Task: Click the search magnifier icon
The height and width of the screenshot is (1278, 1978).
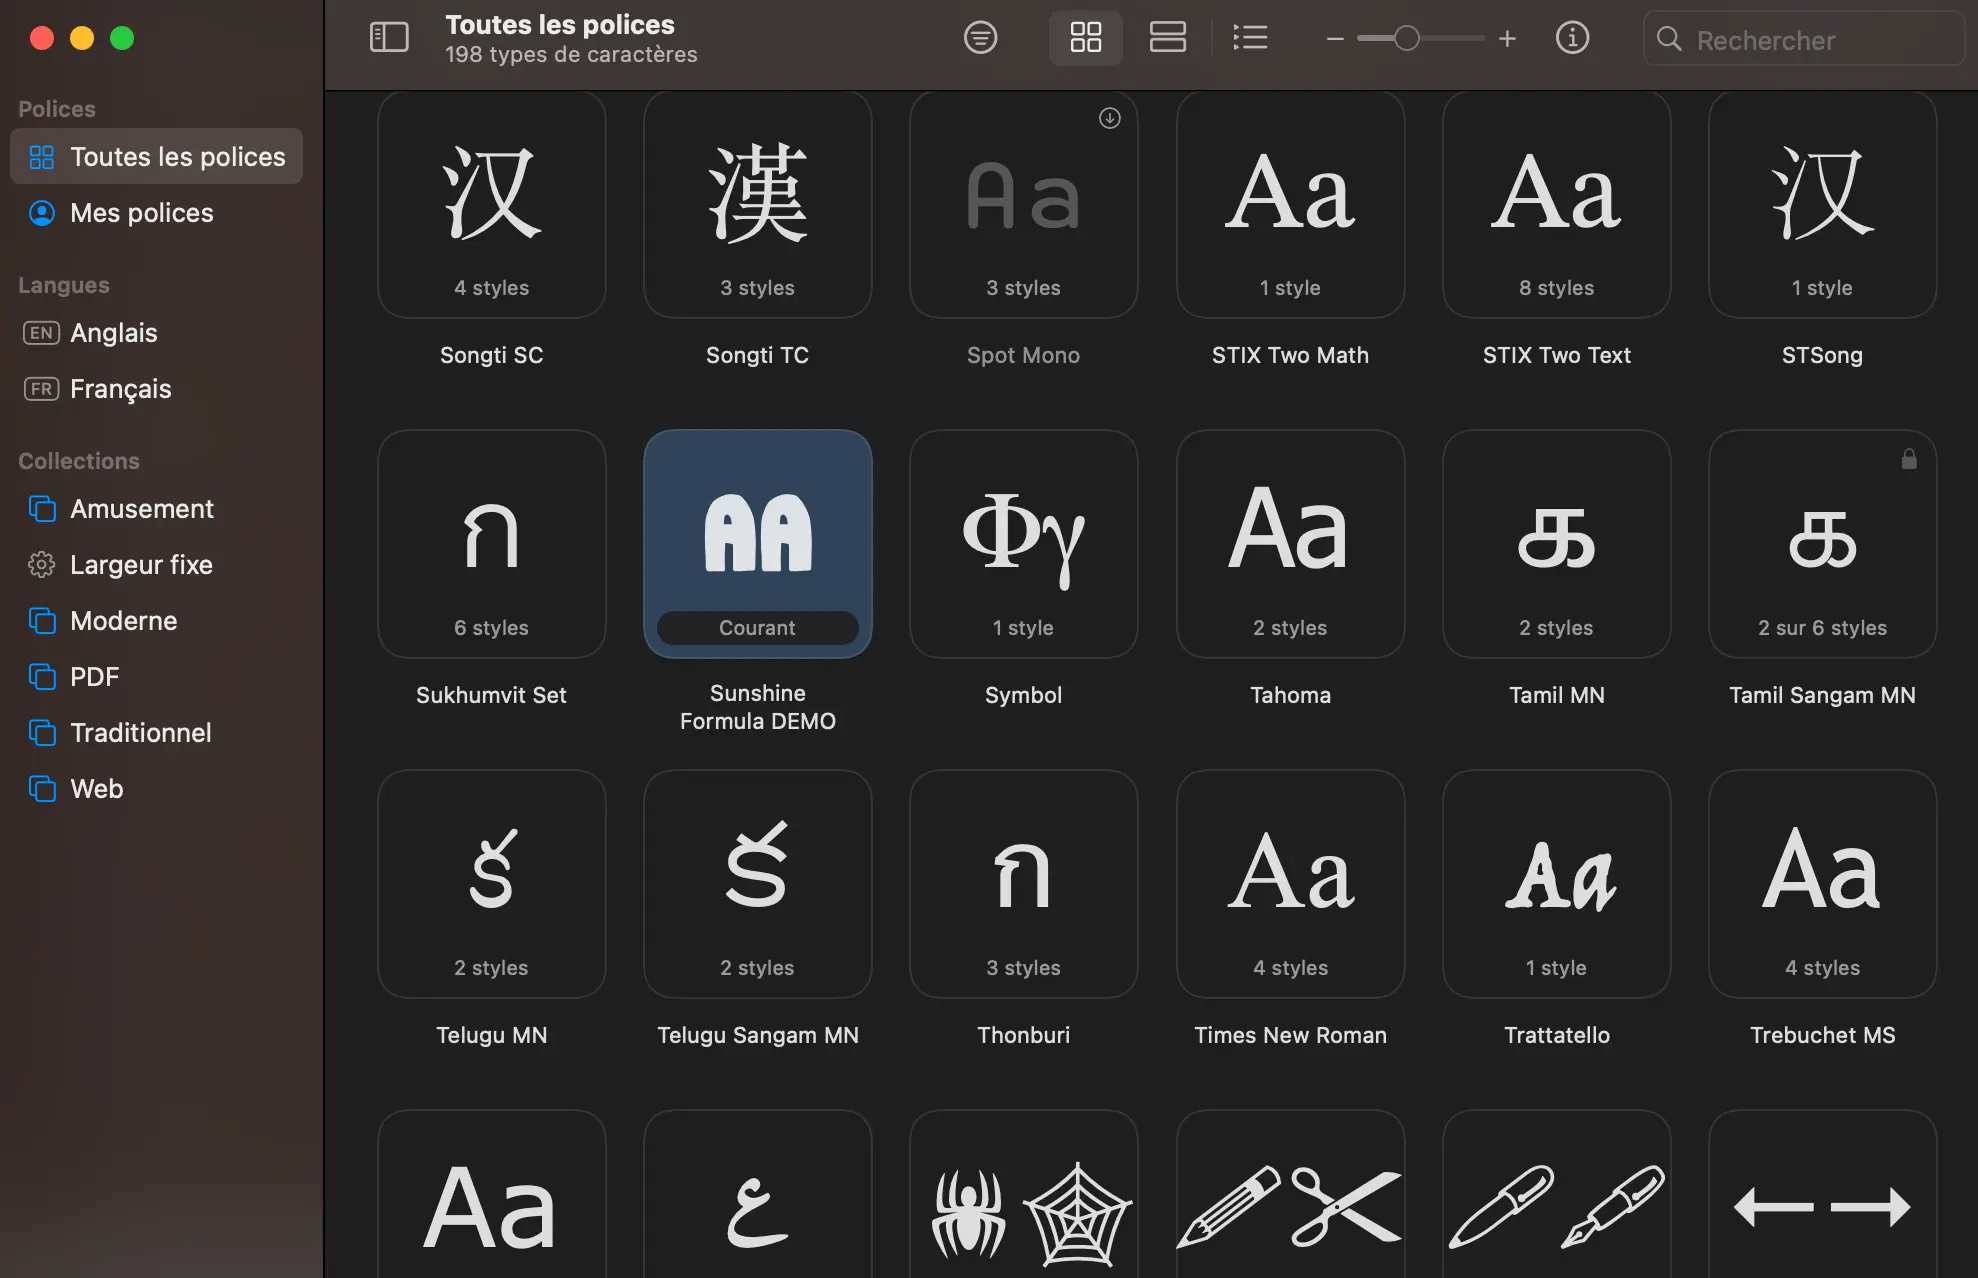Action: [1669, 39]
